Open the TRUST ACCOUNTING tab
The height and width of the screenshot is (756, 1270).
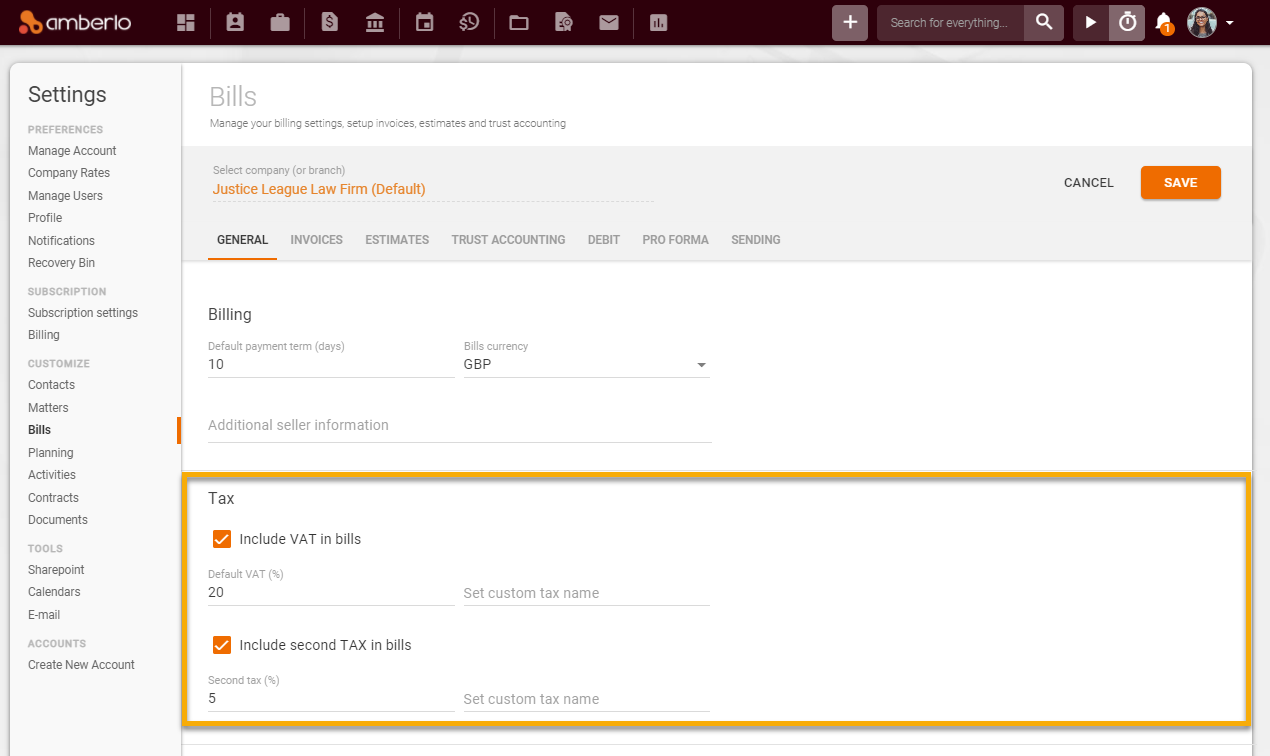point(508,240)
